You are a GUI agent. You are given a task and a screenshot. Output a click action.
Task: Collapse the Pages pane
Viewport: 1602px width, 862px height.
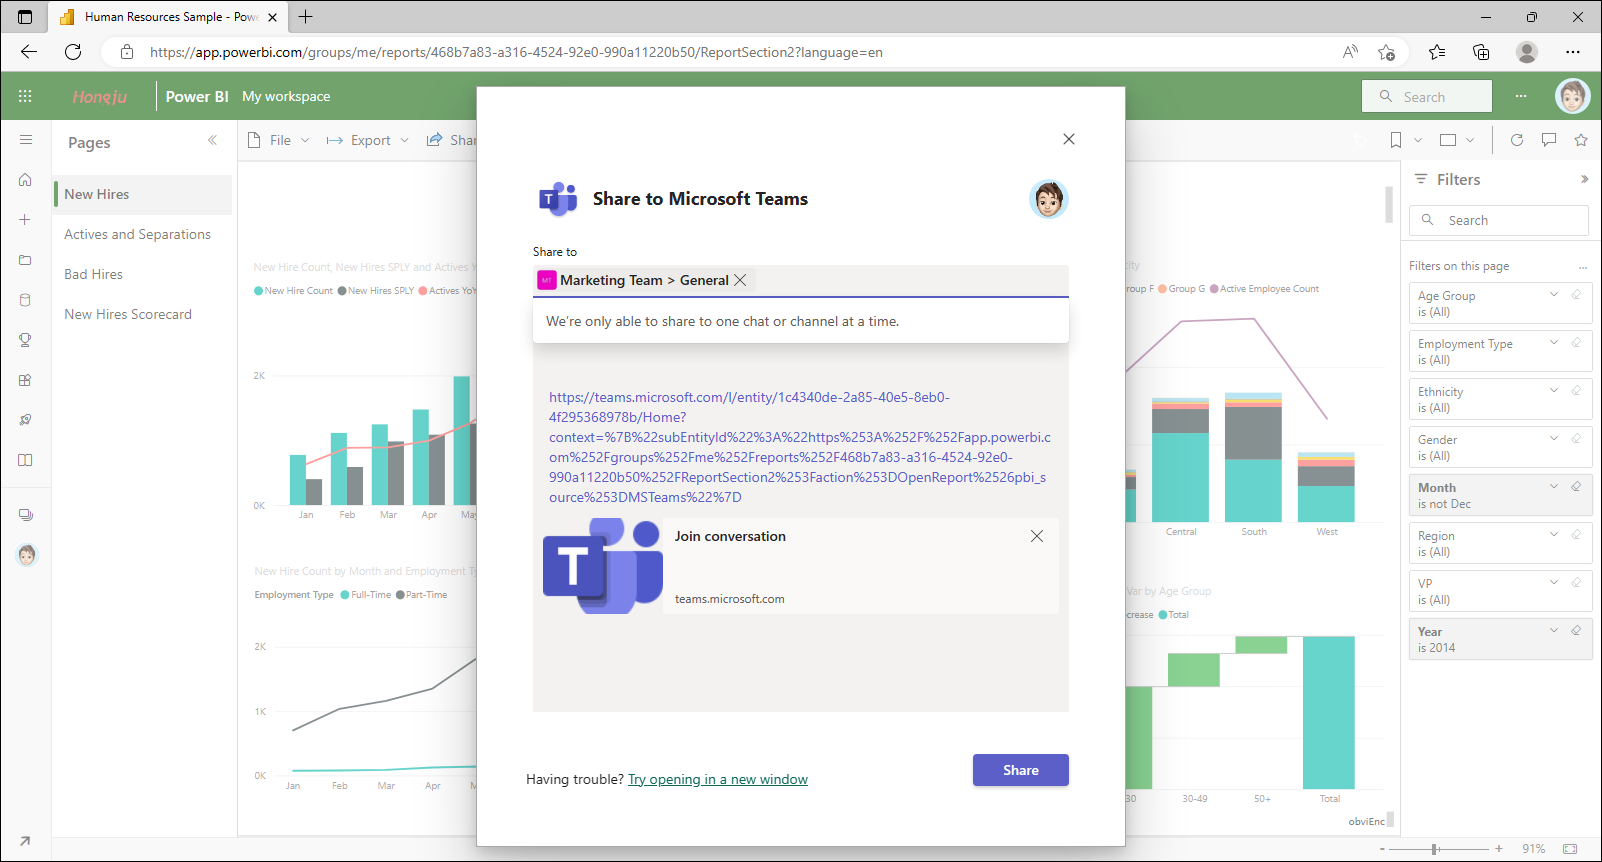(x=212, y=141)
